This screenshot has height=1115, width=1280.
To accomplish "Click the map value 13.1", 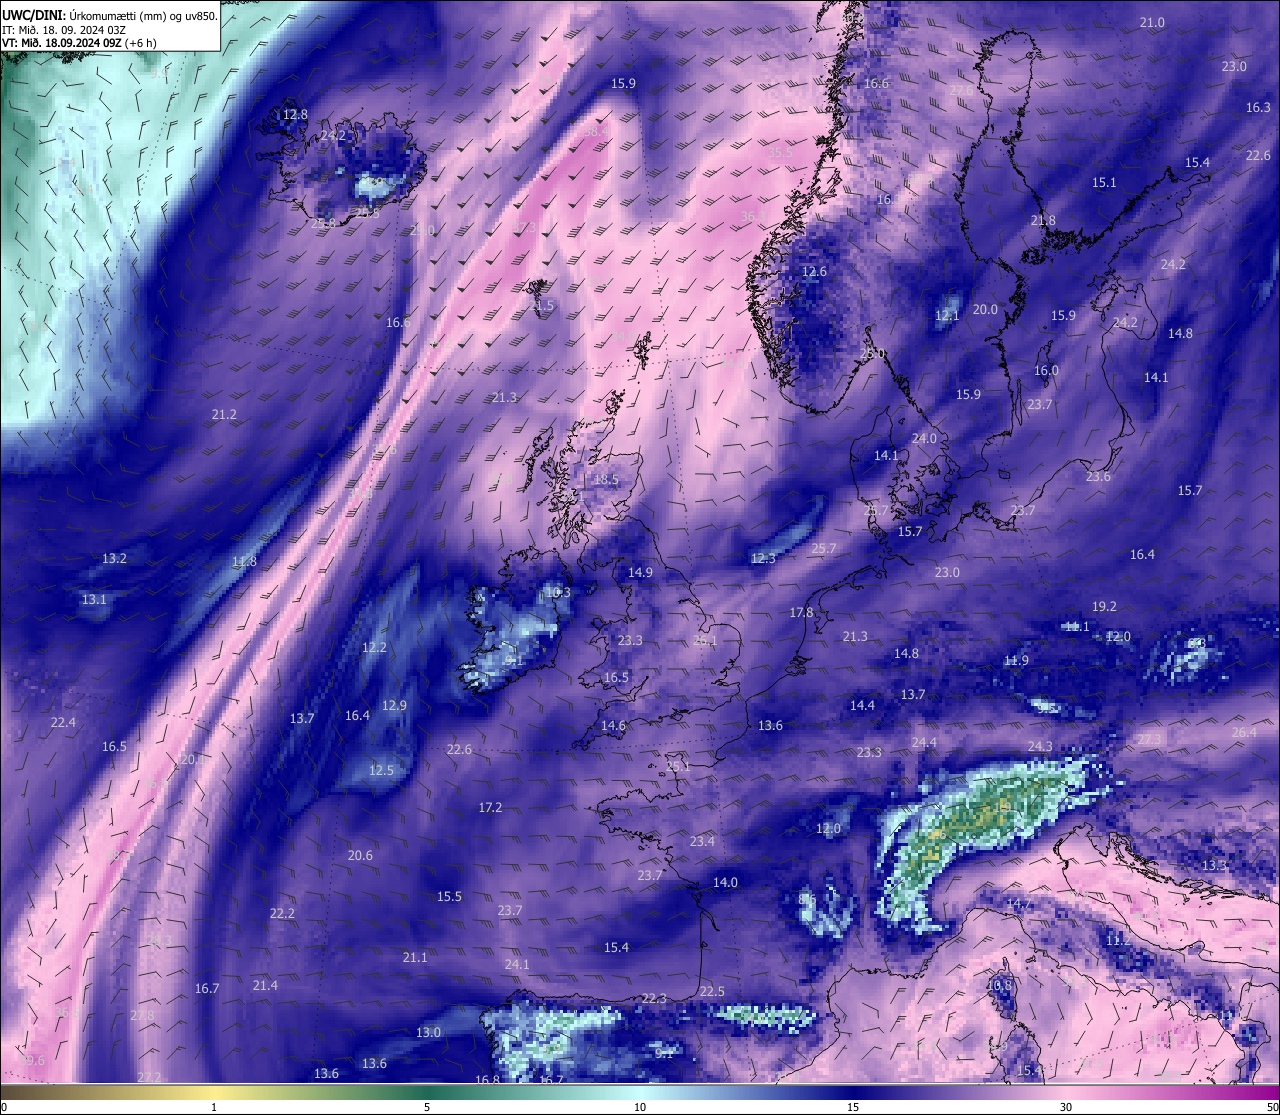I will coord(94,600).
